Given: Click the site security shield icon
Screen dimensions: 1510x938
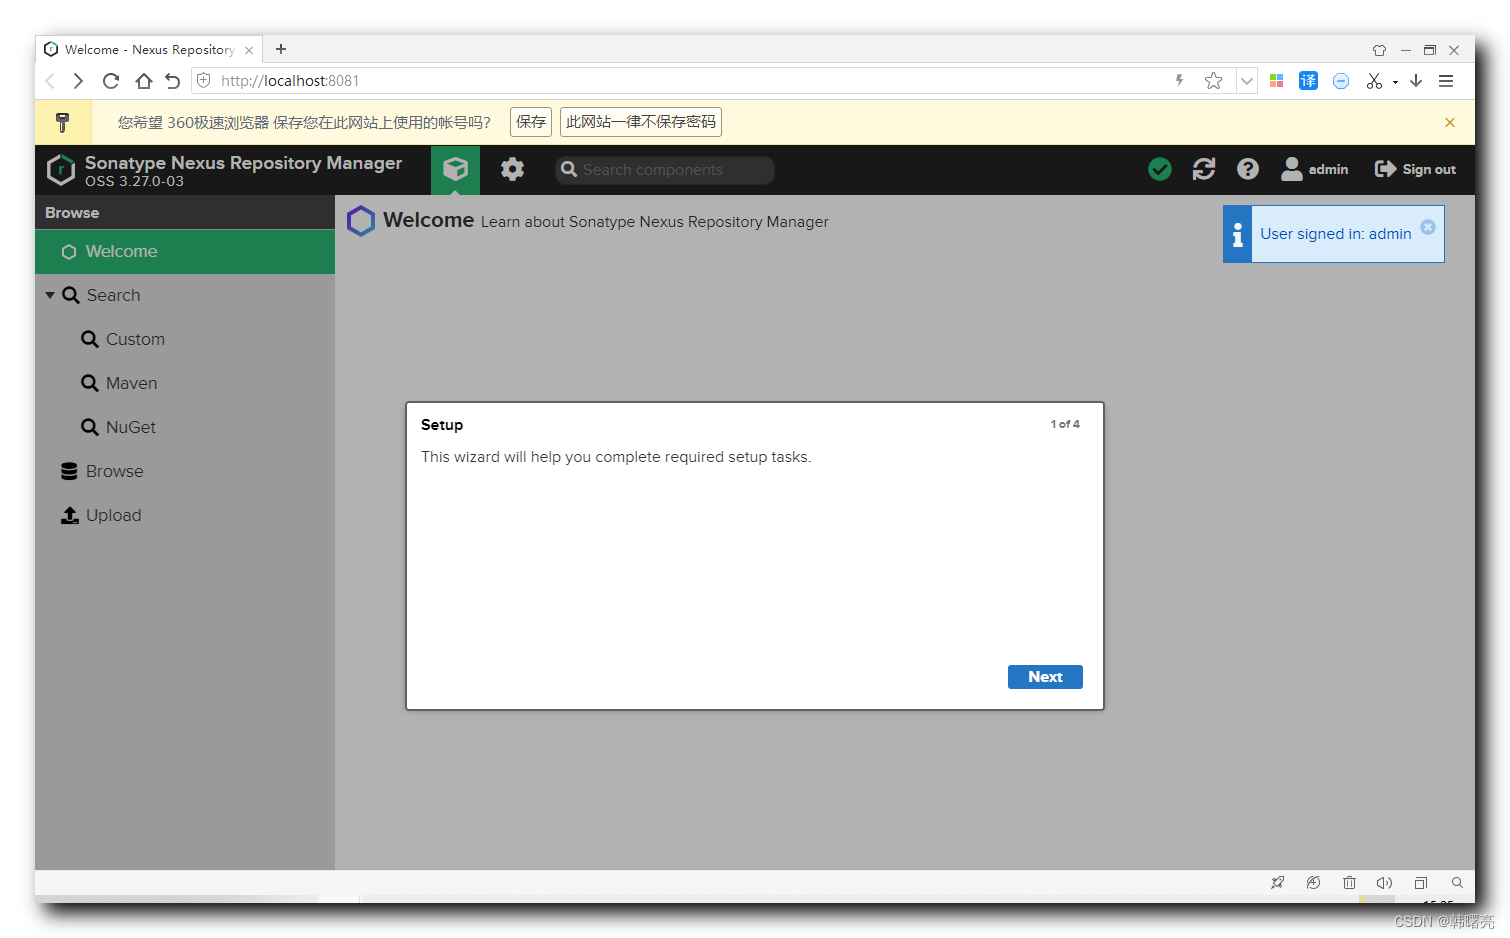Looking at the screenshot, I should coord(204,81).
